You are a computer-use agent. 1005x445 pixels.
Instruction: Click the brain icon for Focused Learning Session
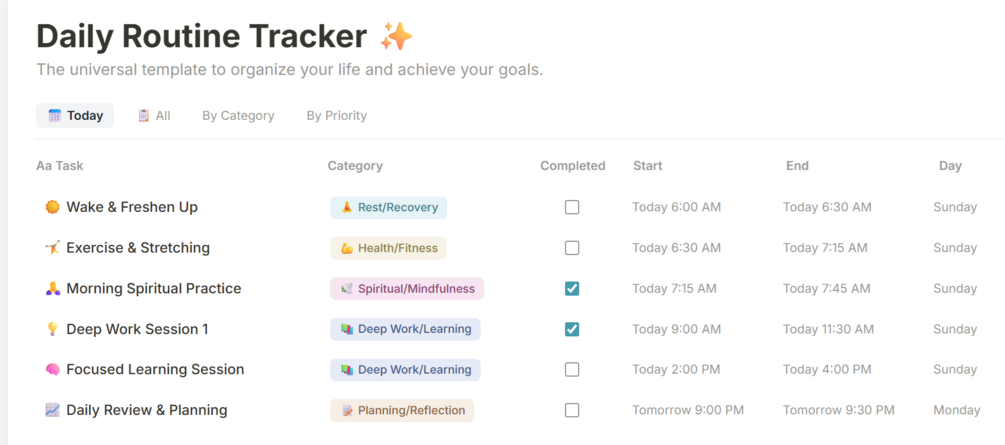[53, 369]
